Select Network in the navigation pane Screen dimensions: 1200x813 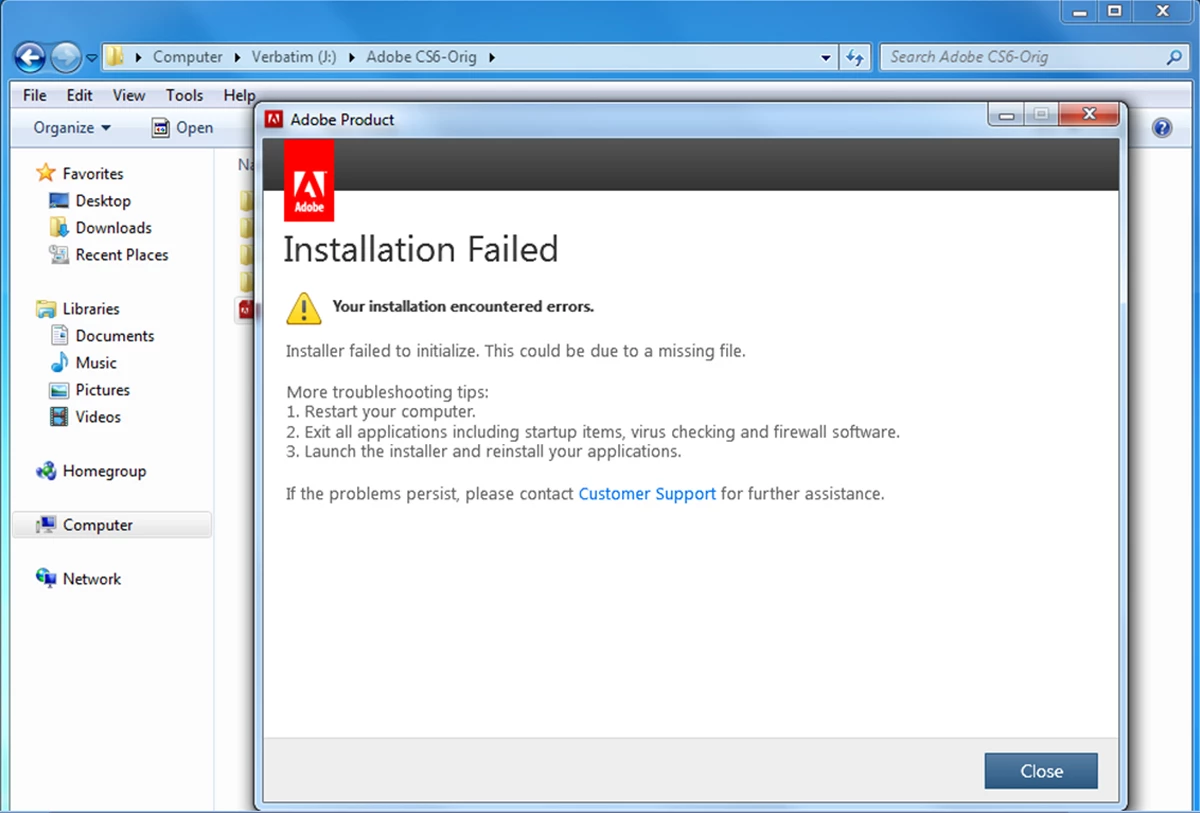(x=92, y=579)
